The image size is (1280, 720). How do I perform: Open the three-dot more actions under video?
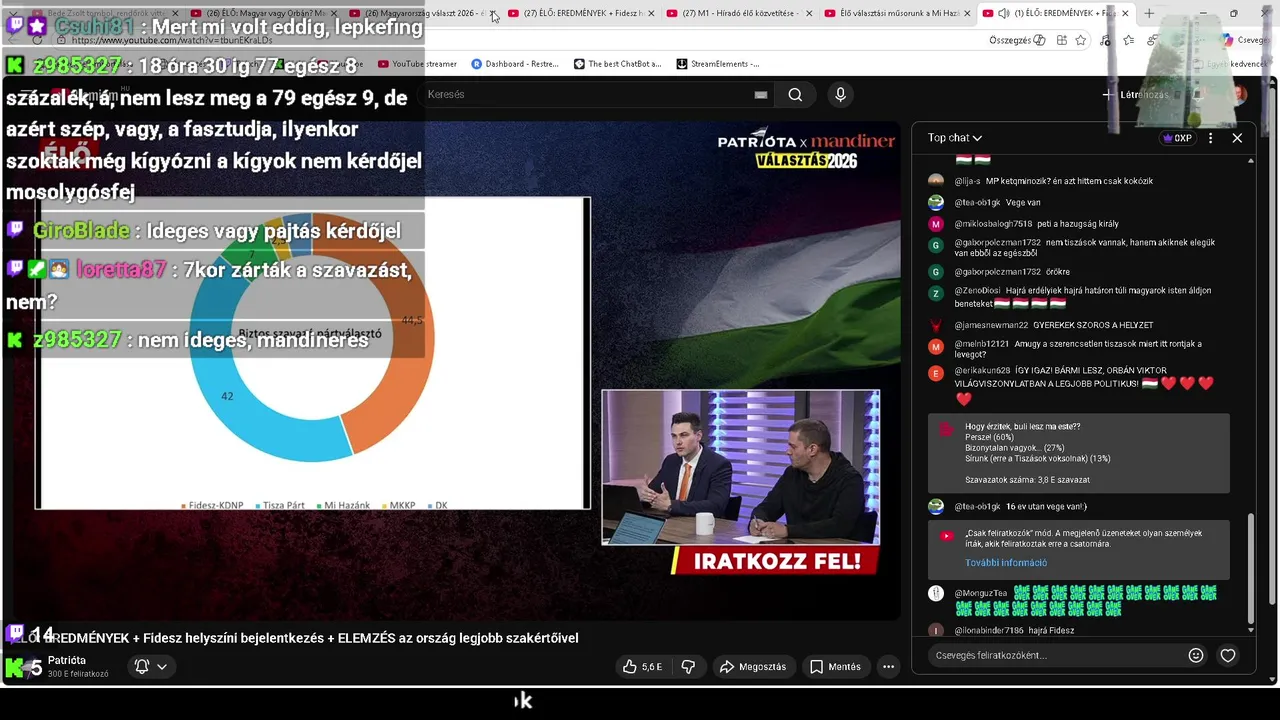(x=888, y=667)
